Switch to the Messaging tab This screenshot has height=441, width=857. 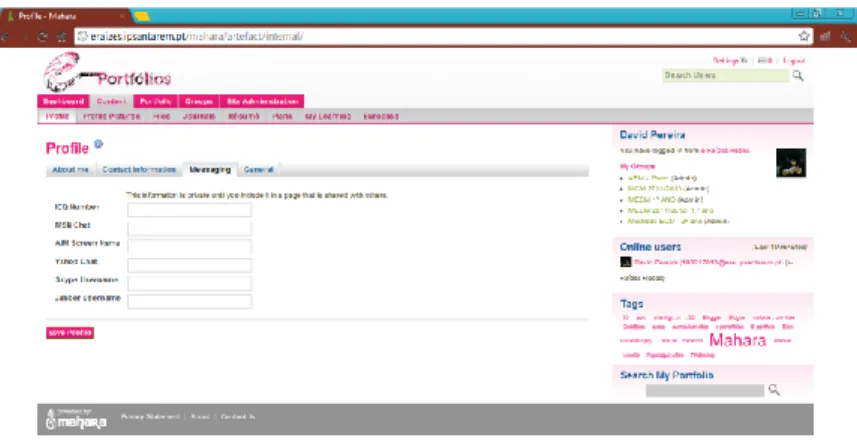pos(210,170)
